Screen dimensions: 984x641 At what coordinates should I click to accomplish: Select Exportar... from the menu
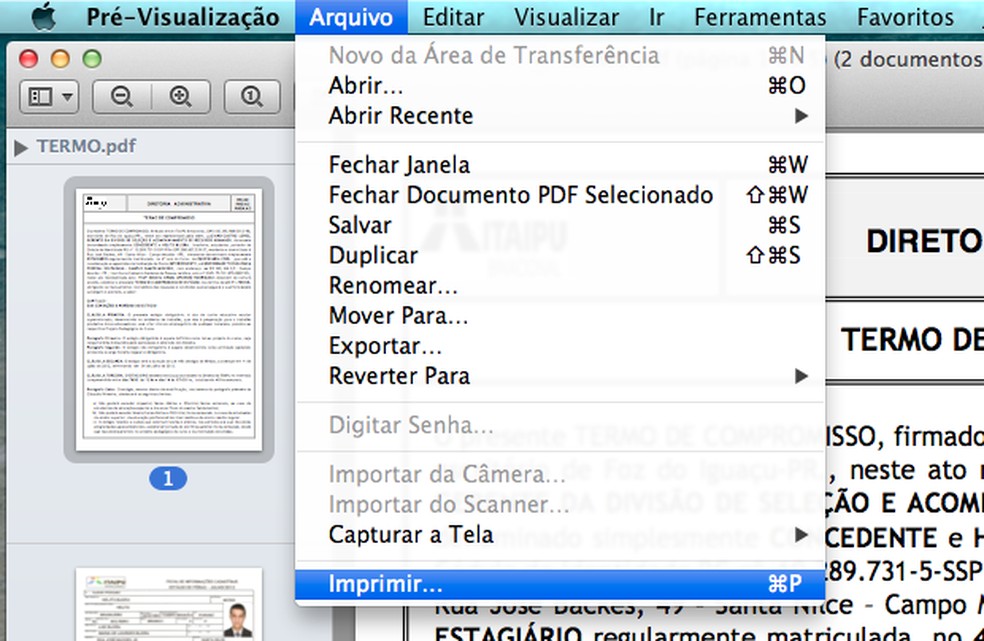point(560,345)
